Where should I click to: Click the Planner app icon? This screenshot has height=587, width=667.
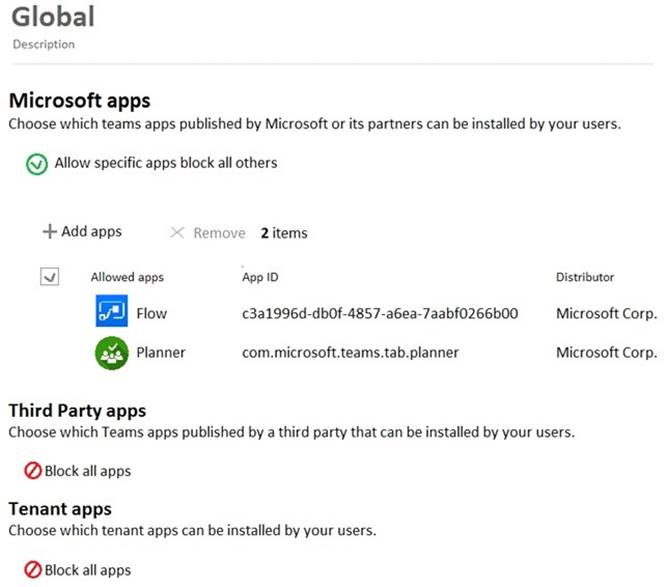pyautogui.click(x=111, y=352)
